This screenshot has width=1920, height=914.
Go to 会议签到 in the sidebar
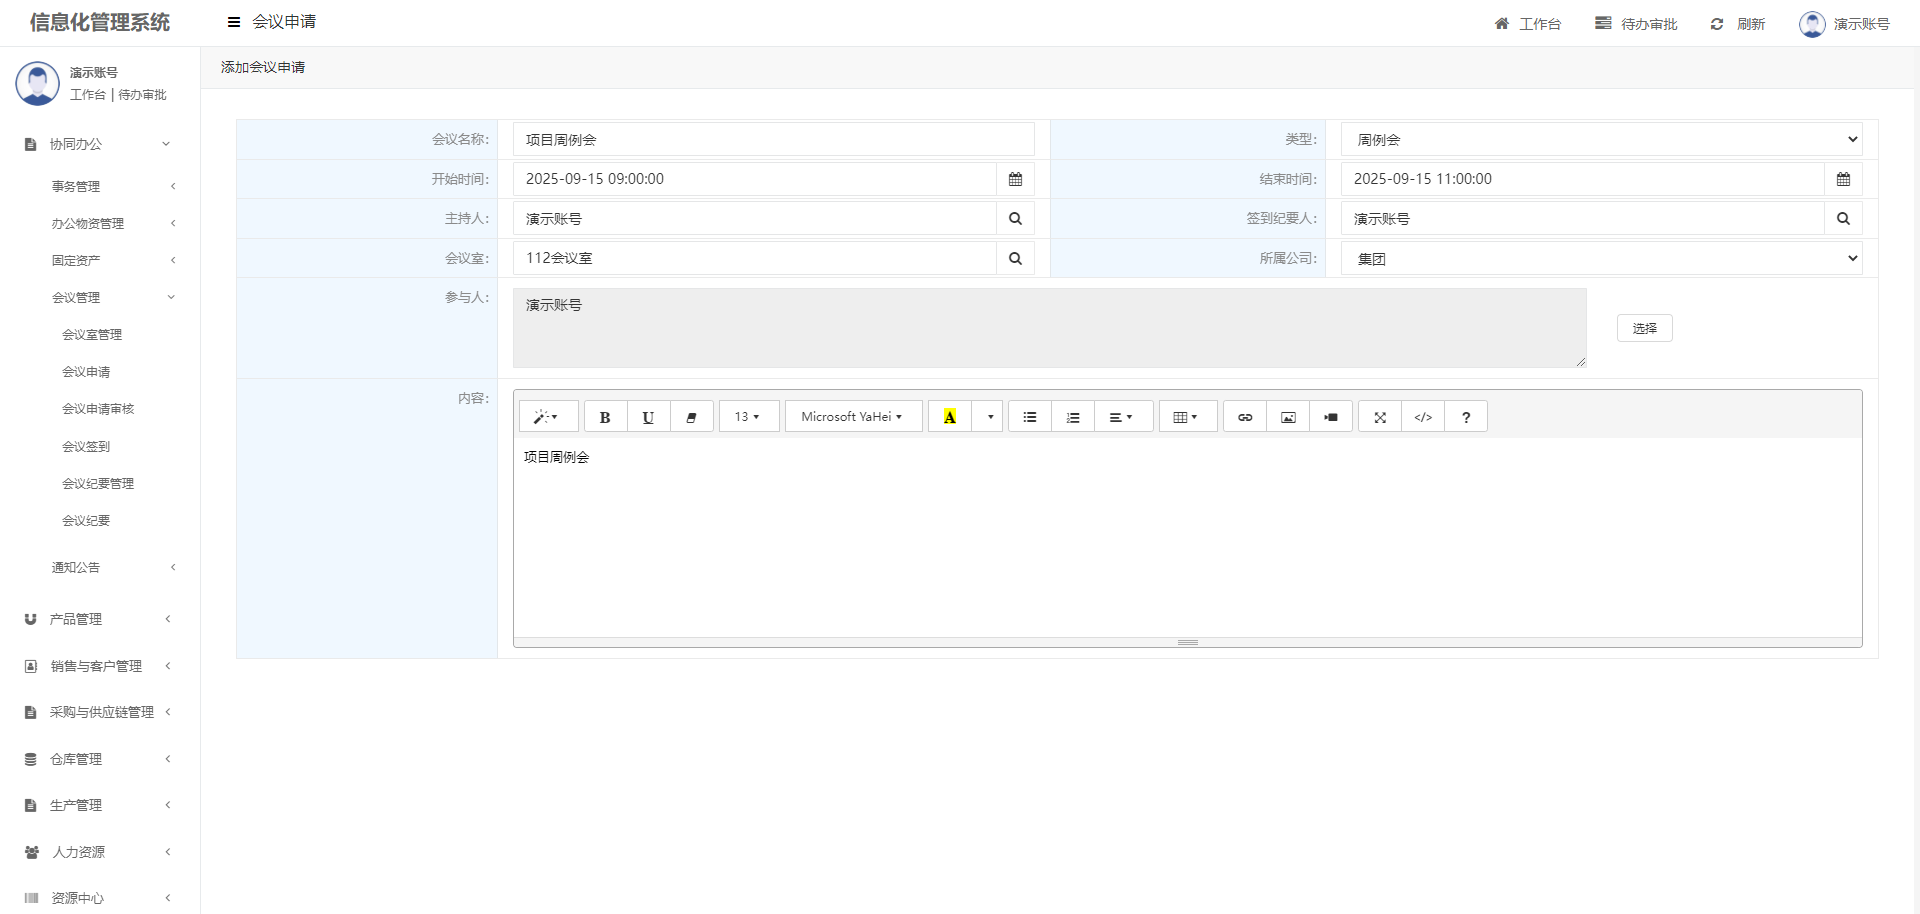tap(86, 447)
